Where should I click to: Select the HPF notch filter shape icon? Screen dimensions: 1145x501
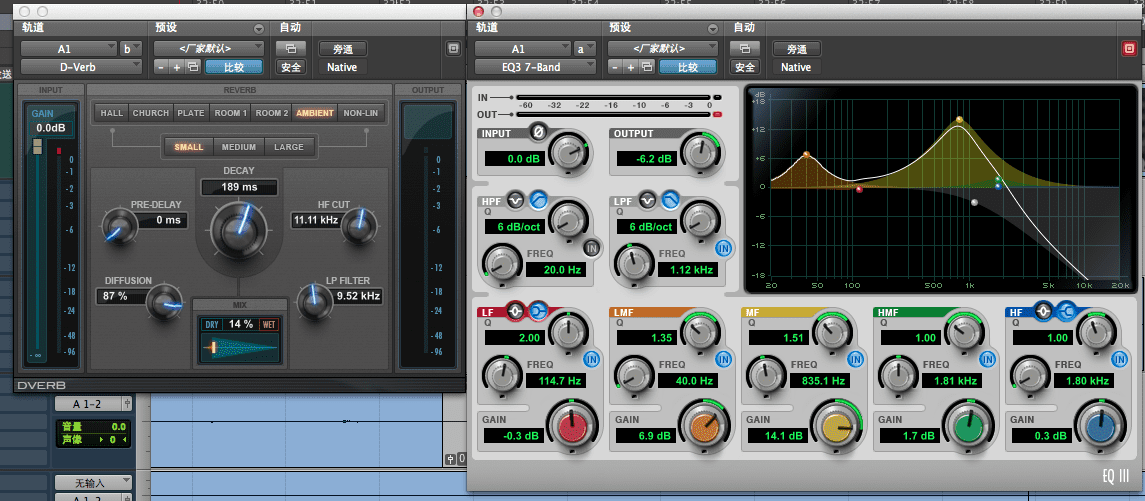point(516,199)
